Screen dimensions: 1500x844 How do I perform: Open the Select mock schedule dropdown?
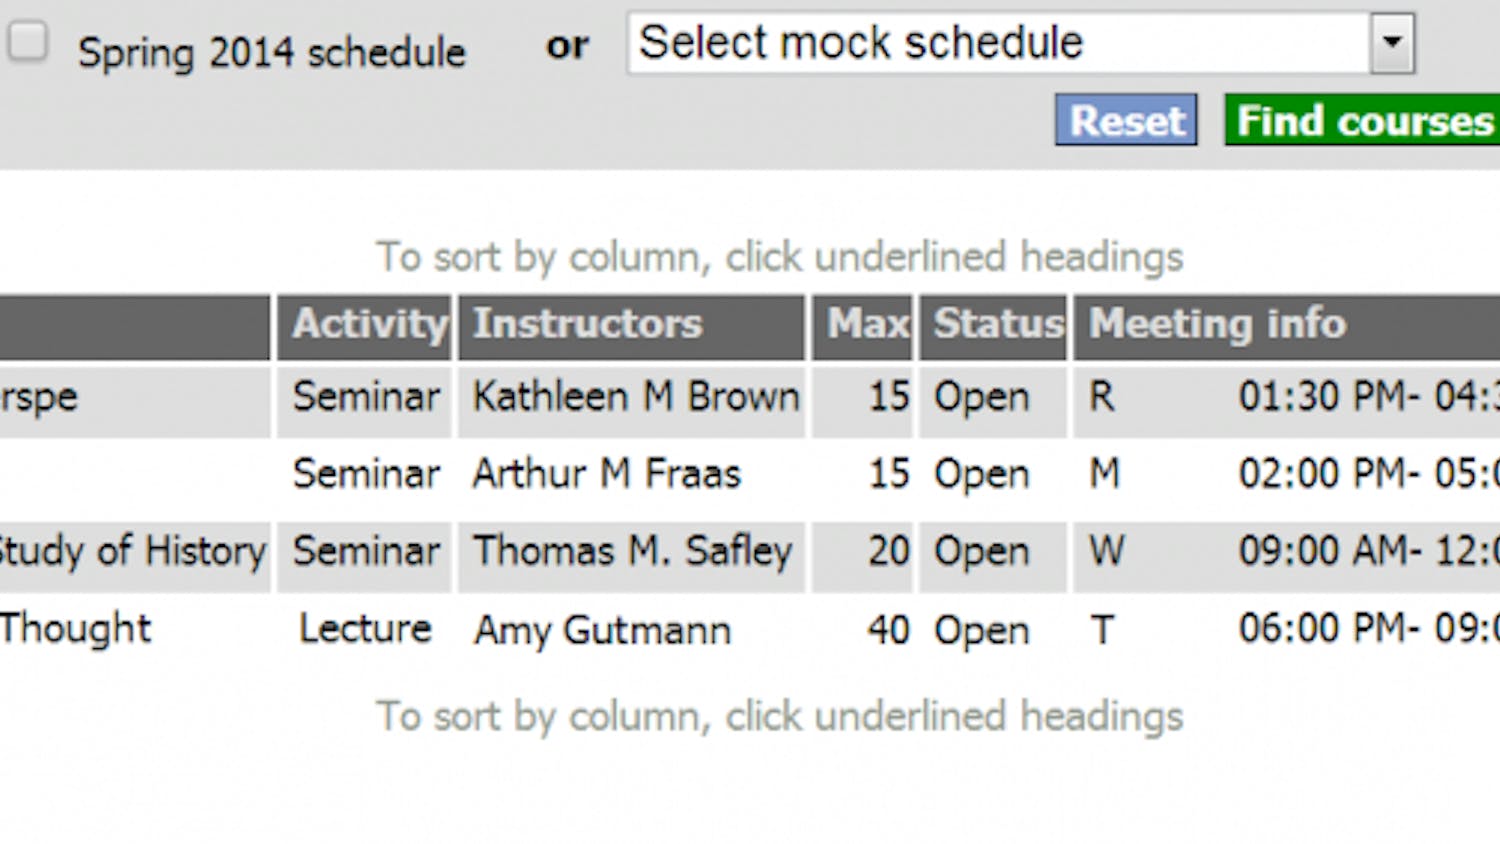click(x=1000, y=44)
